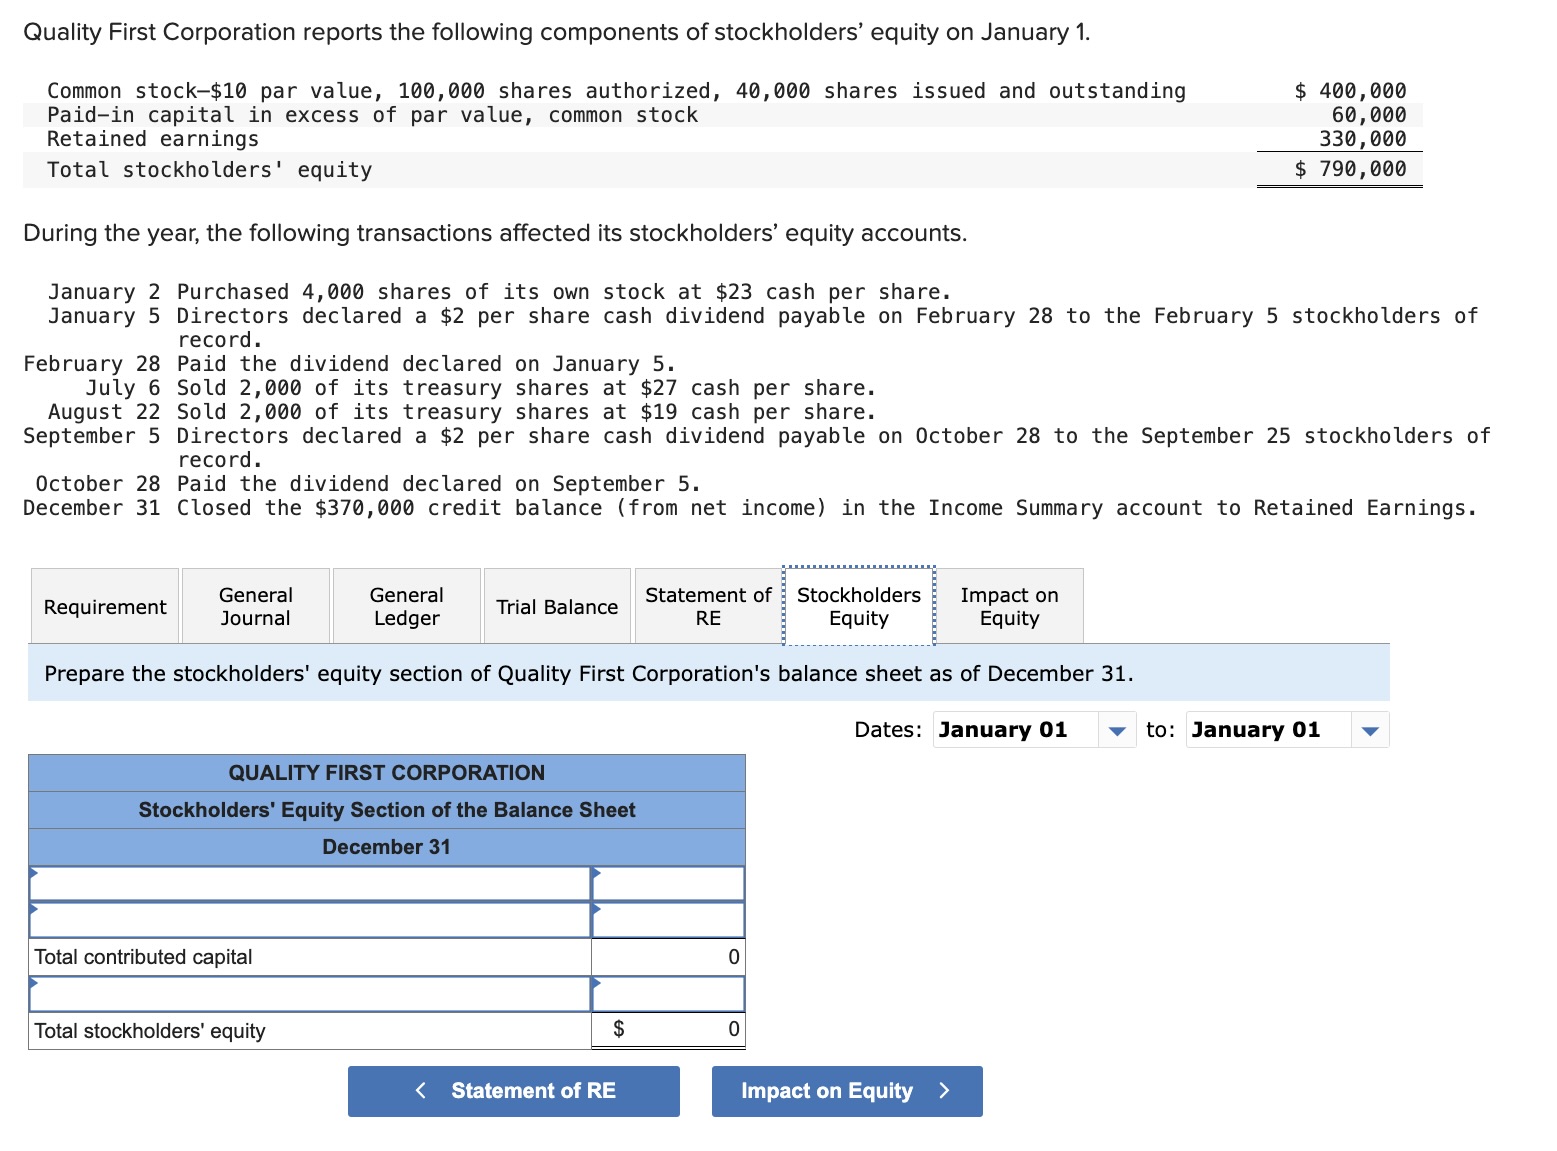1557x1151 pixels.
Task: Click the $ 400,000 common stock value
Action: pos(1350,91)
